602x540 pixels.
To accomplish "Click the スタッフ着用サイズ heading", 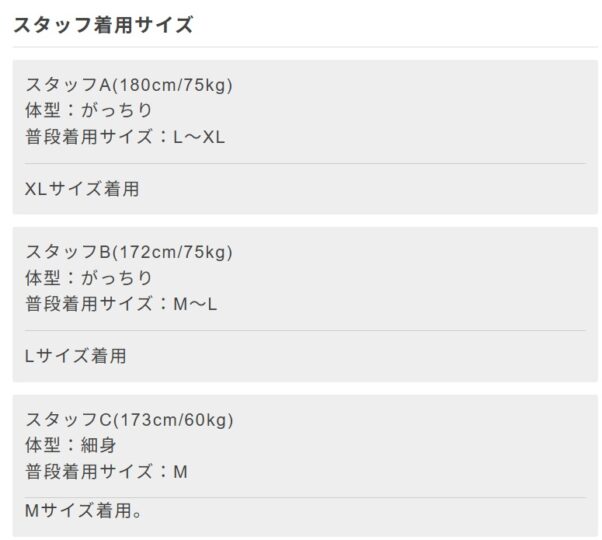I will pyautogui.click(x=103, y=25).
